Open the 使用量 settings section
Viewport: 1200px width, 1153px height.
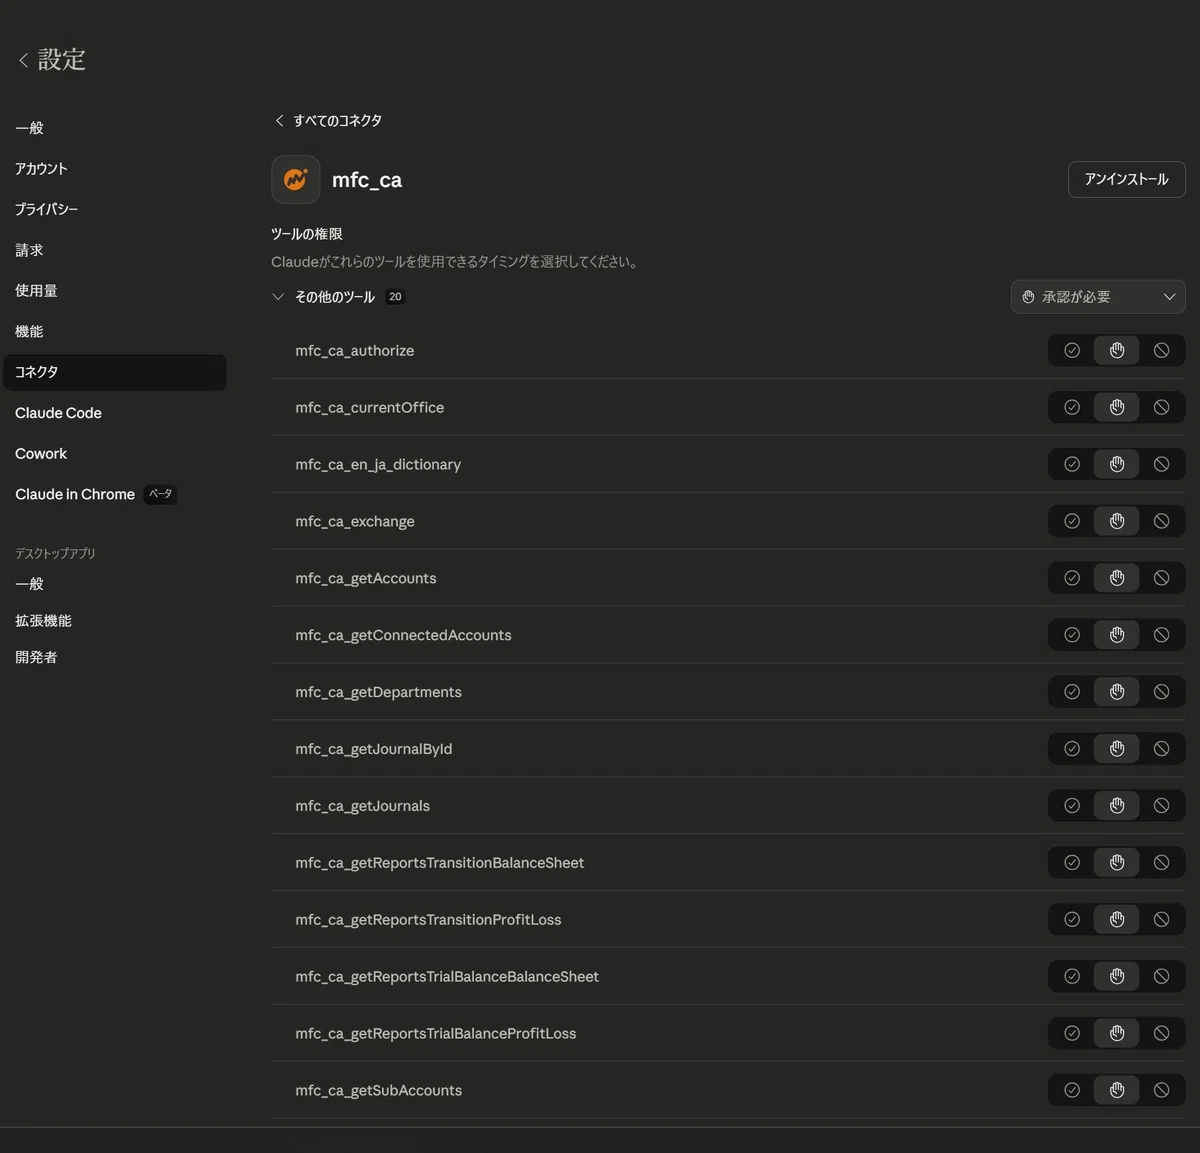point(36,291)
